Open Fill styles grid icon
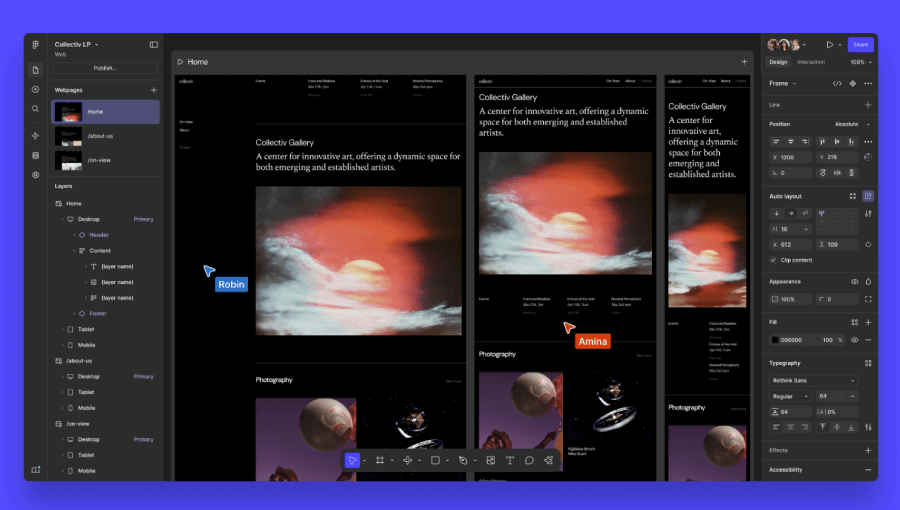Image resolution: width=900 pixels, height=510 pixels. (x=855, y=322)
